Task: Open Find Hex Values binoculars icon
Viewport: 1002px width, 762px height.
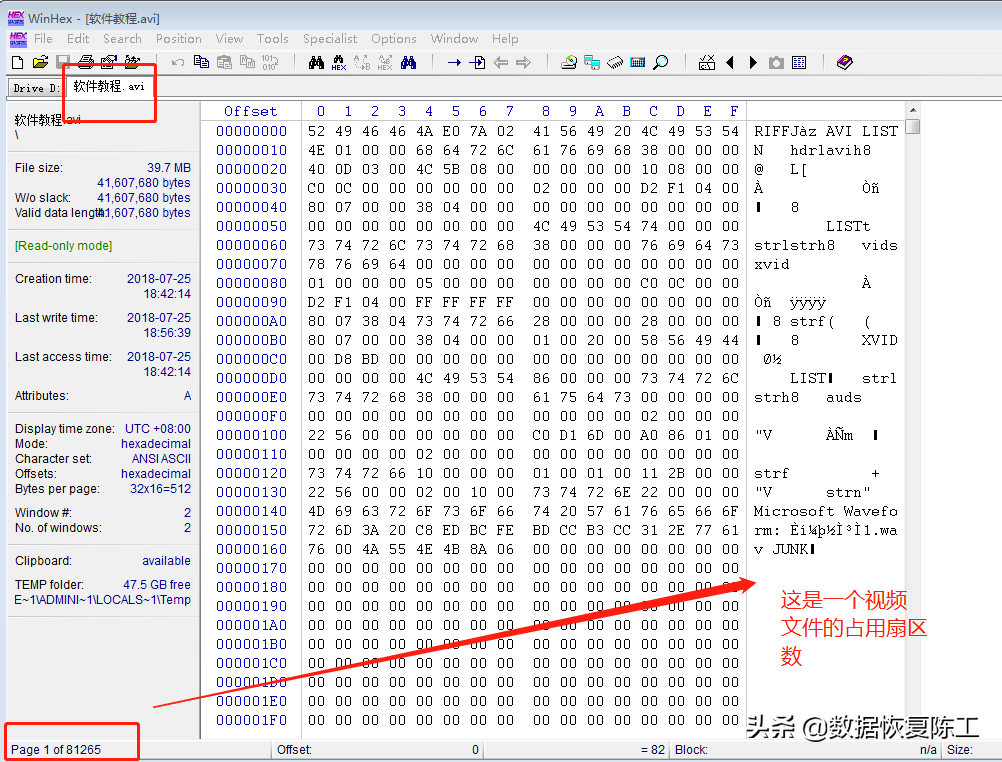Action: [339, 62]
